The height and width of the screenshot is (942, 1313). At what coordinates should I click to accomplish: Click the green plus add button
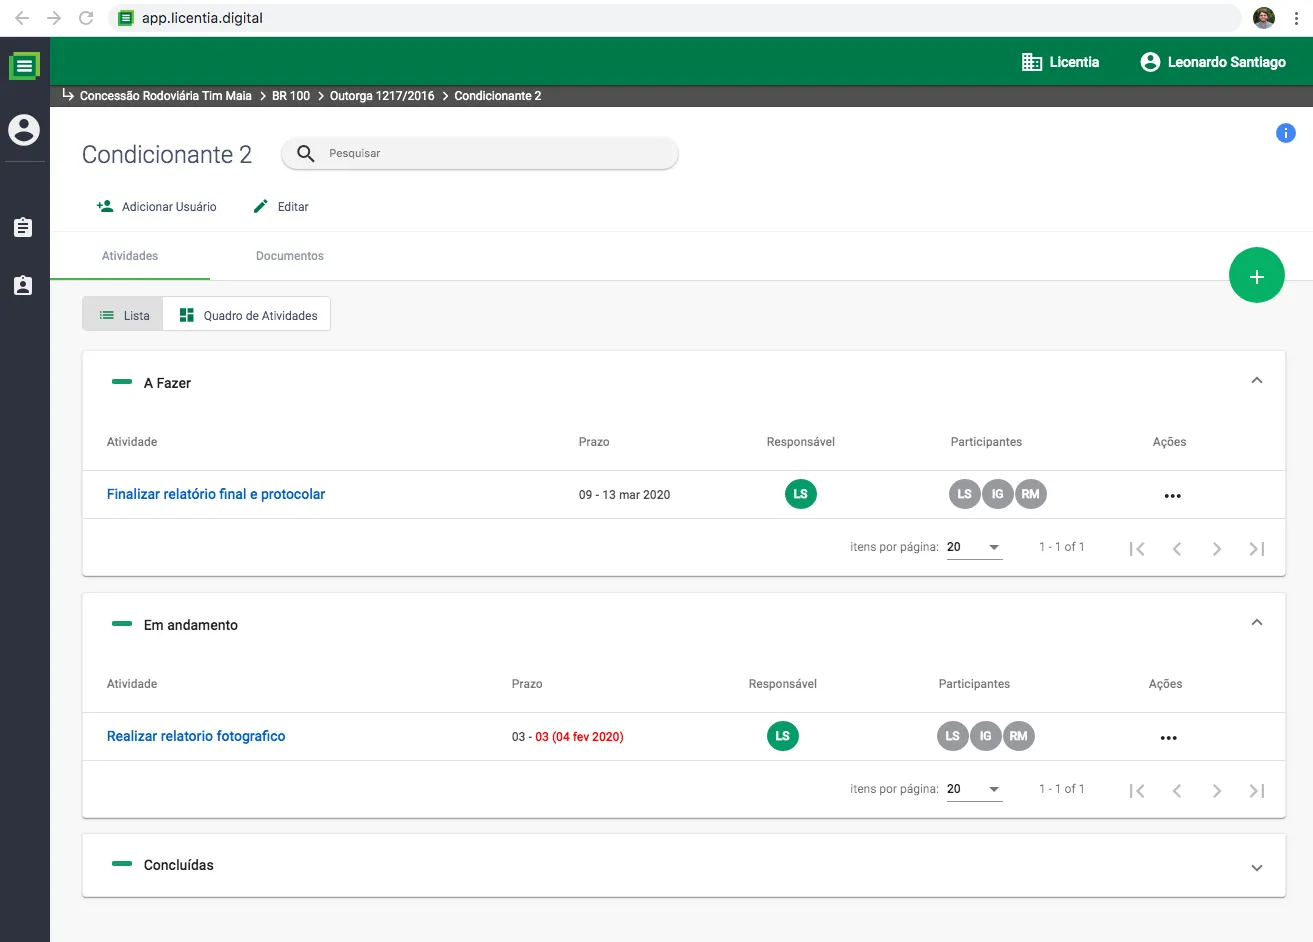point(1257,275)
